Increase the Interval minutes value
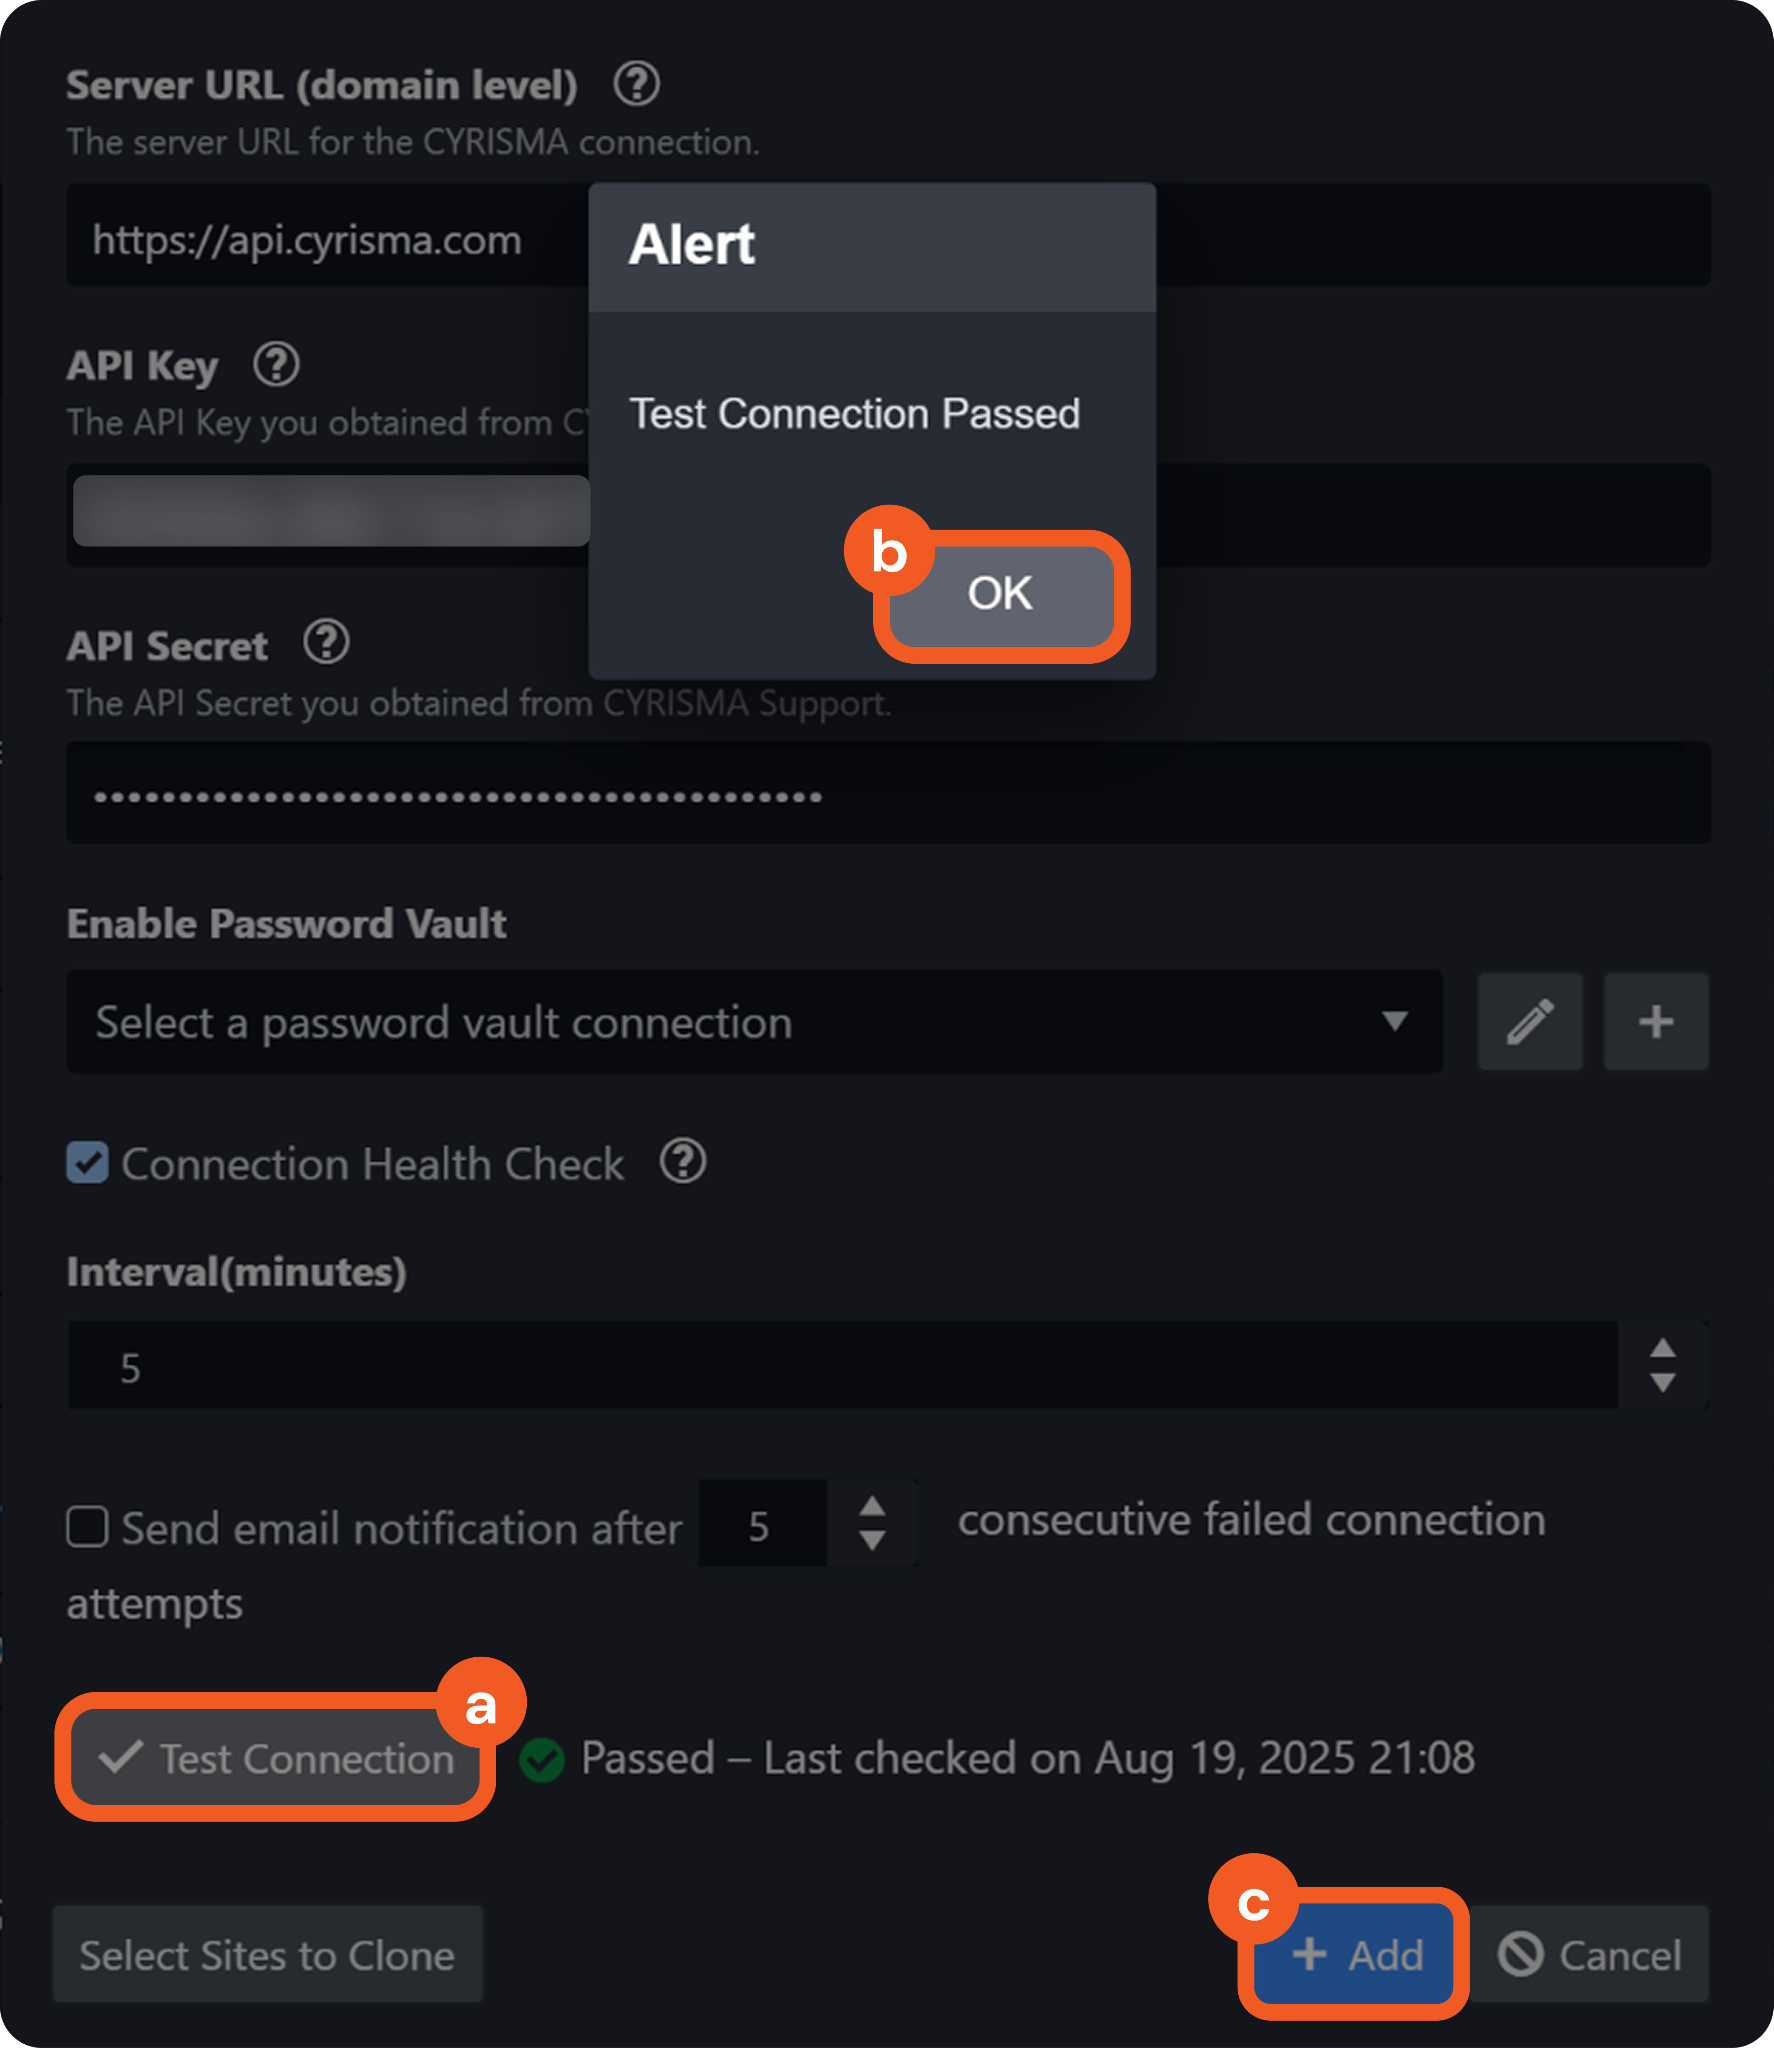1774x2048 pixels. 1662,1348
